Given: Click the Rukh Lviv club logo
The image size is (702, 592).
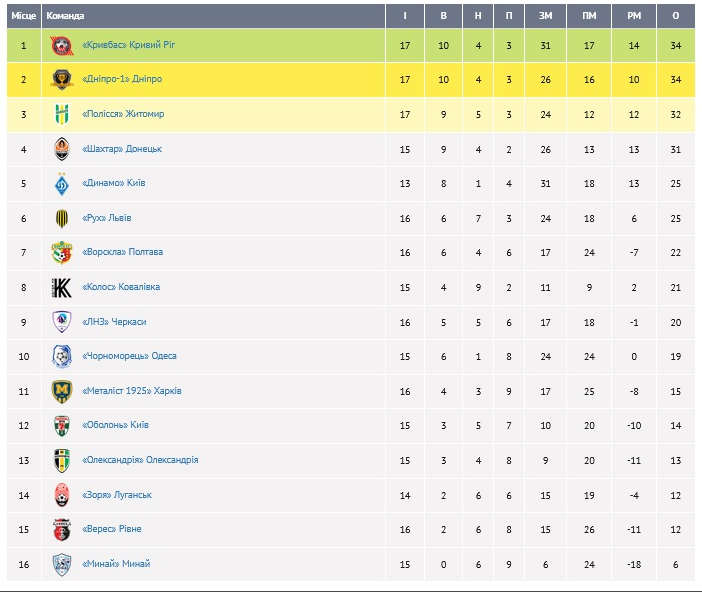Looking at the screenshot, I should [62, 218].
